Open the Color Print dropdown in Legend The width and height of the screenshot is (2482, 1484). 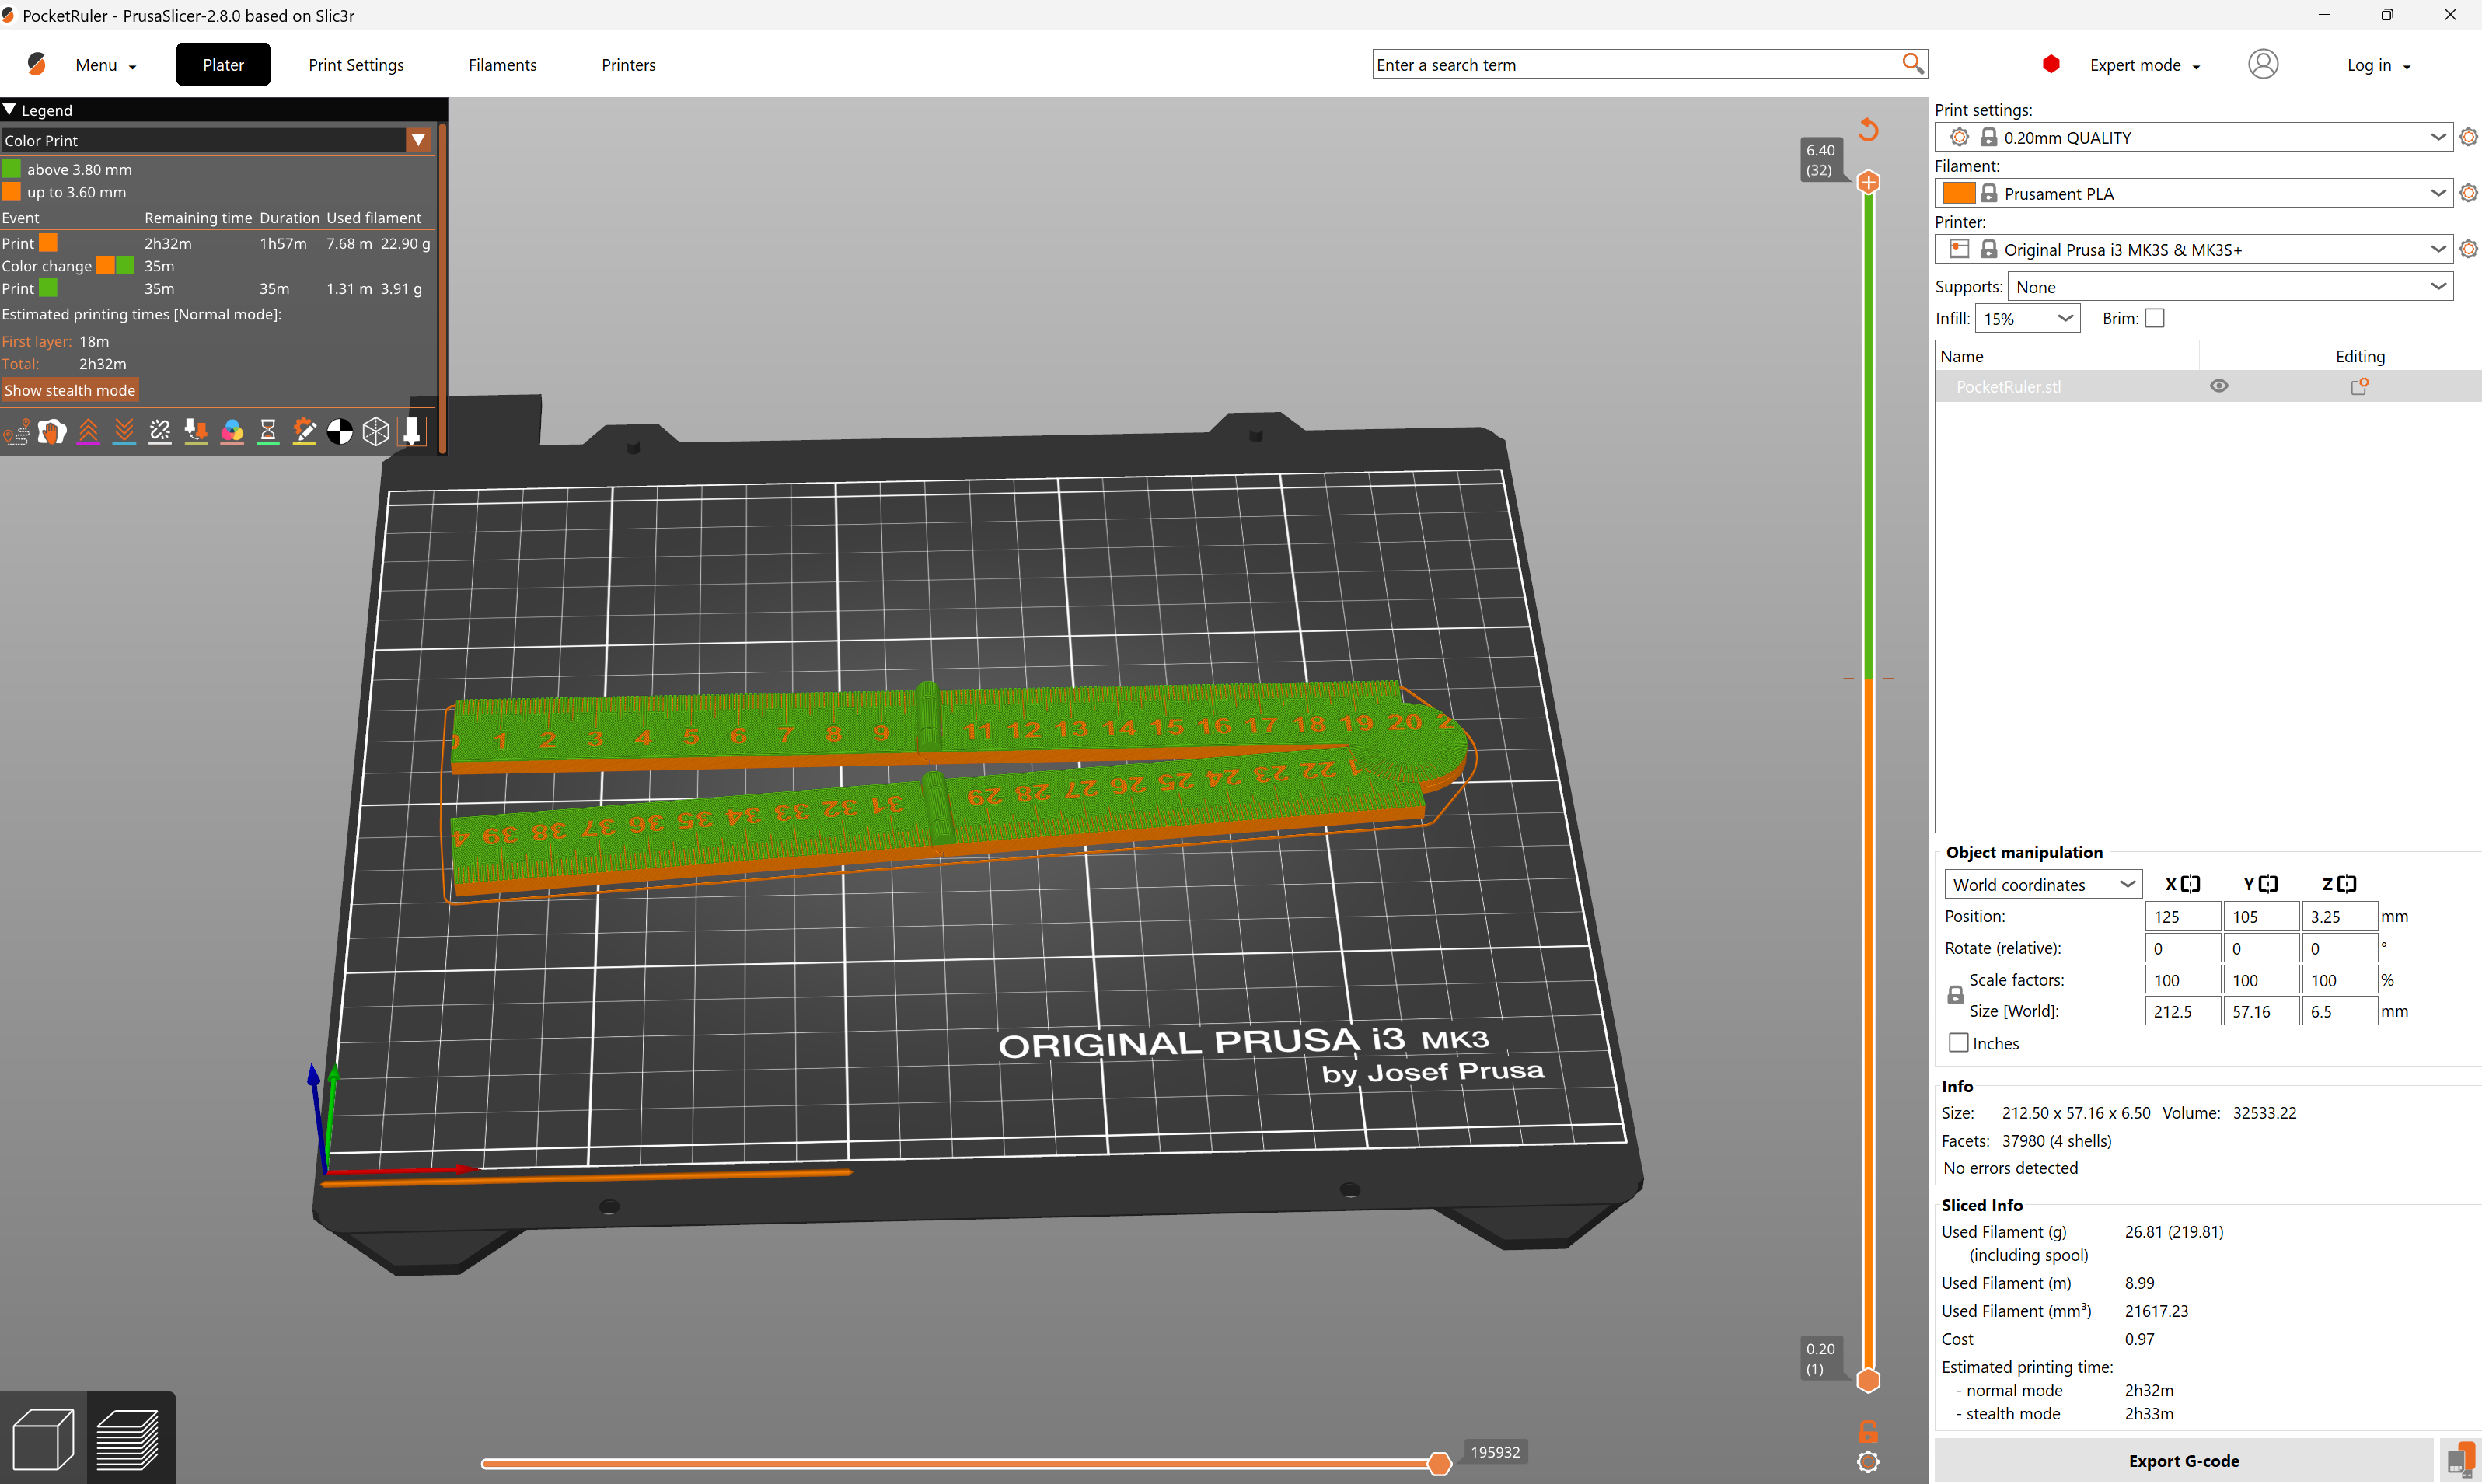[419, 140]
